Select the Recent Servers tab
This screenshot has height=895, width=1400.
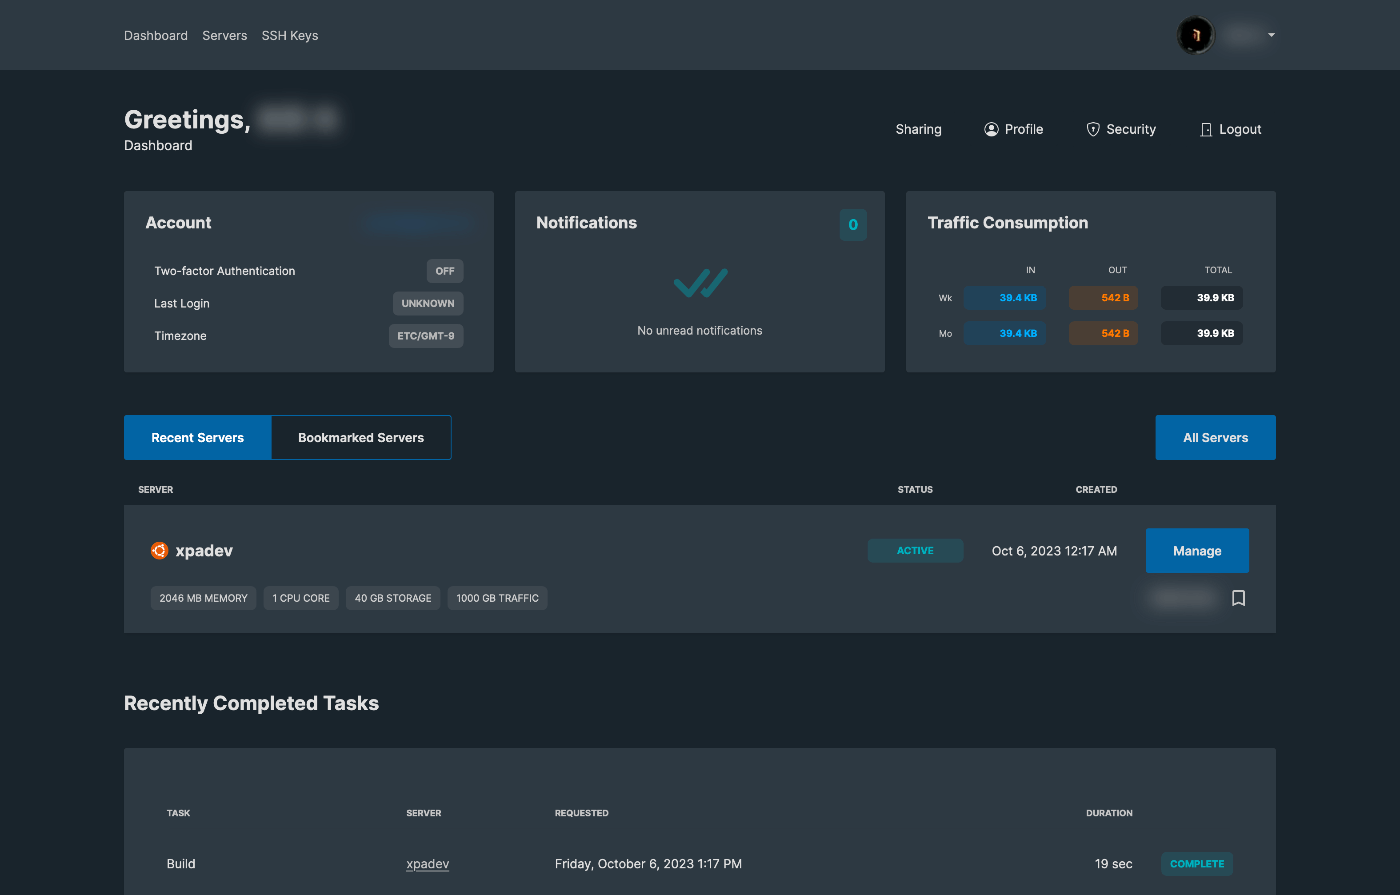(198, 438)
